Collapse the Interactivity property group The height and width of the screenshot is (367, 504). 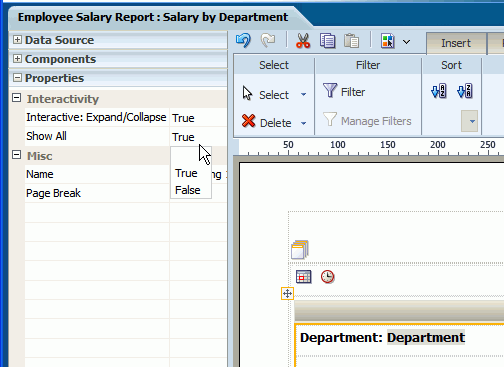tap(17, 98)
